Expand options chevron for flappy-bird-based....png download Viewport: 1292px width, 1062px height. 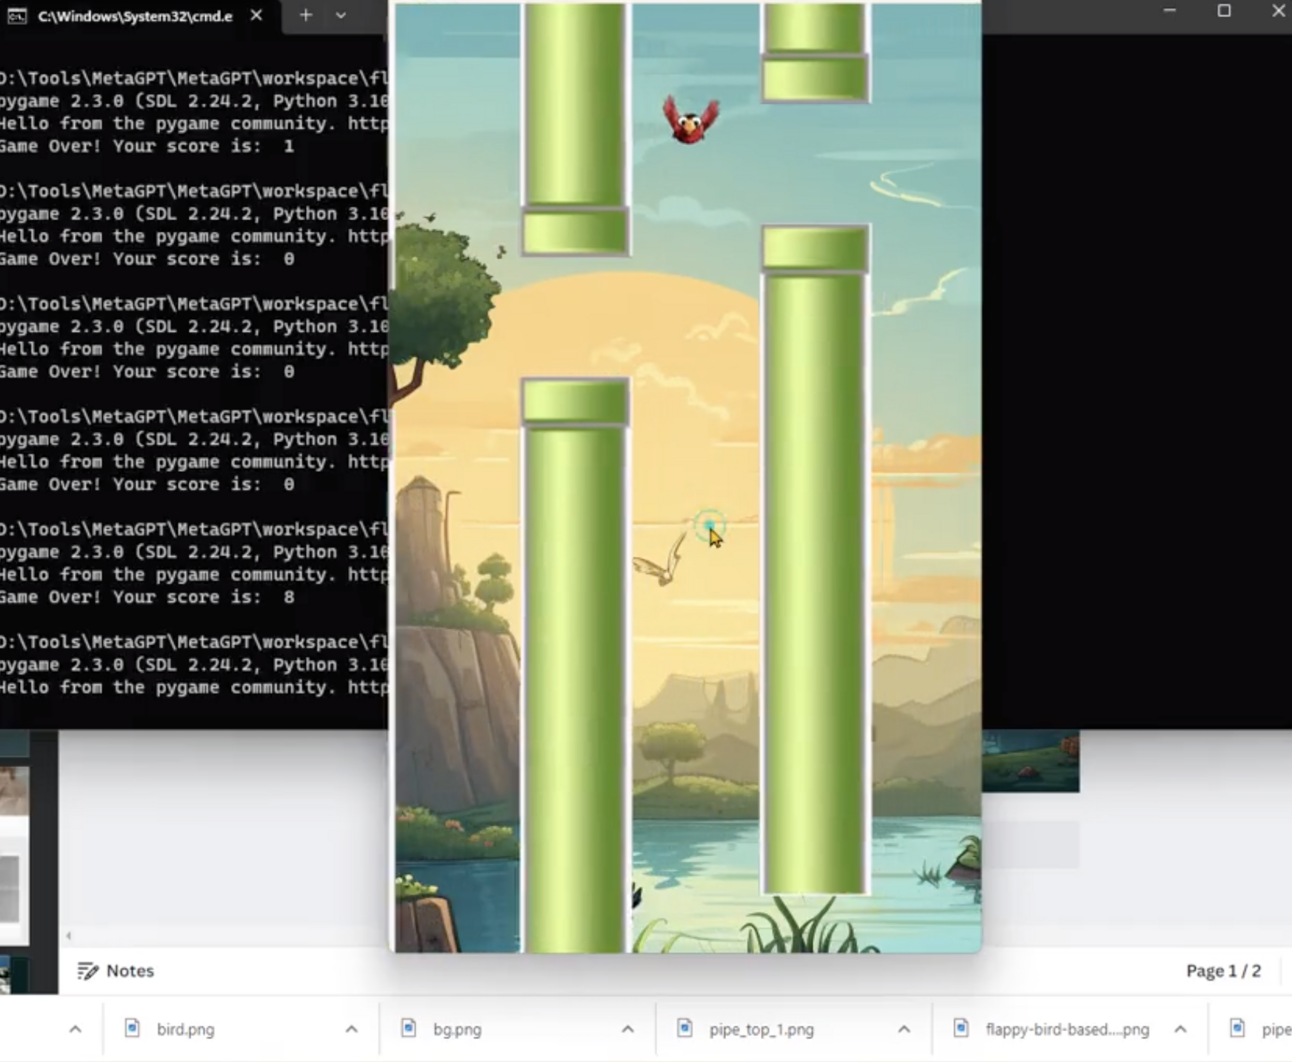point(1180,1029)
